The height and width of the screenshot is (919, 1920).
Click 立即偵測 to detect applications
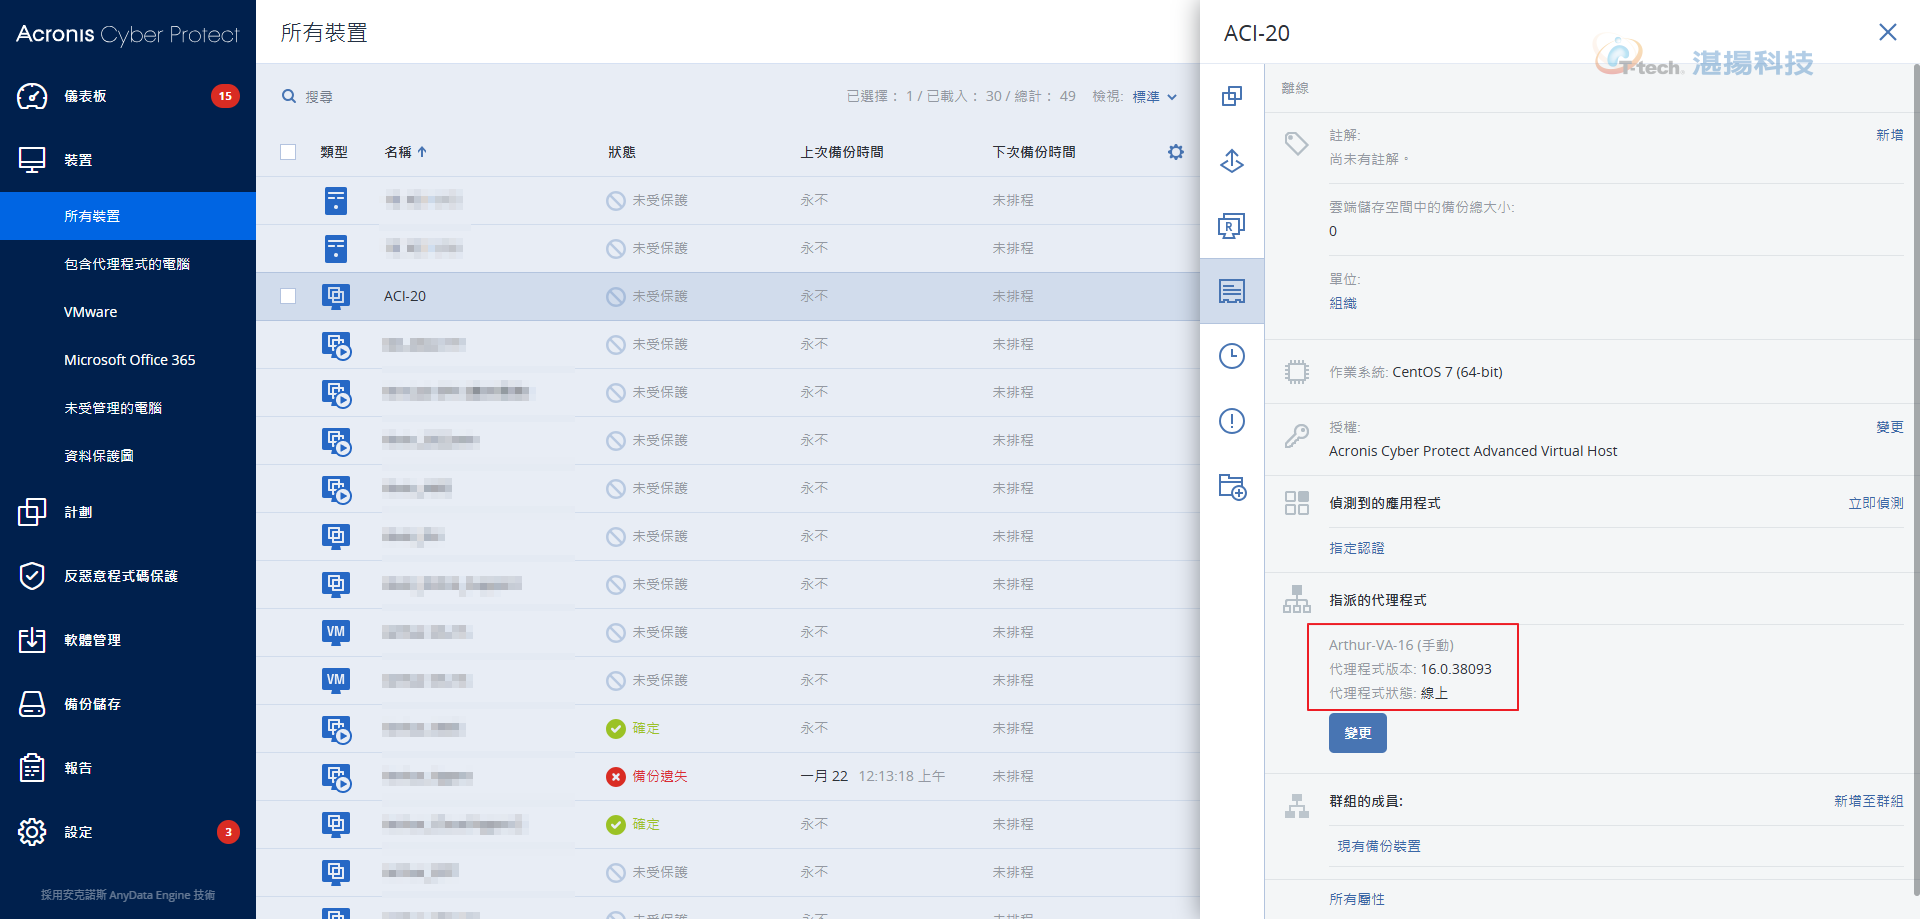(1876, 503)
